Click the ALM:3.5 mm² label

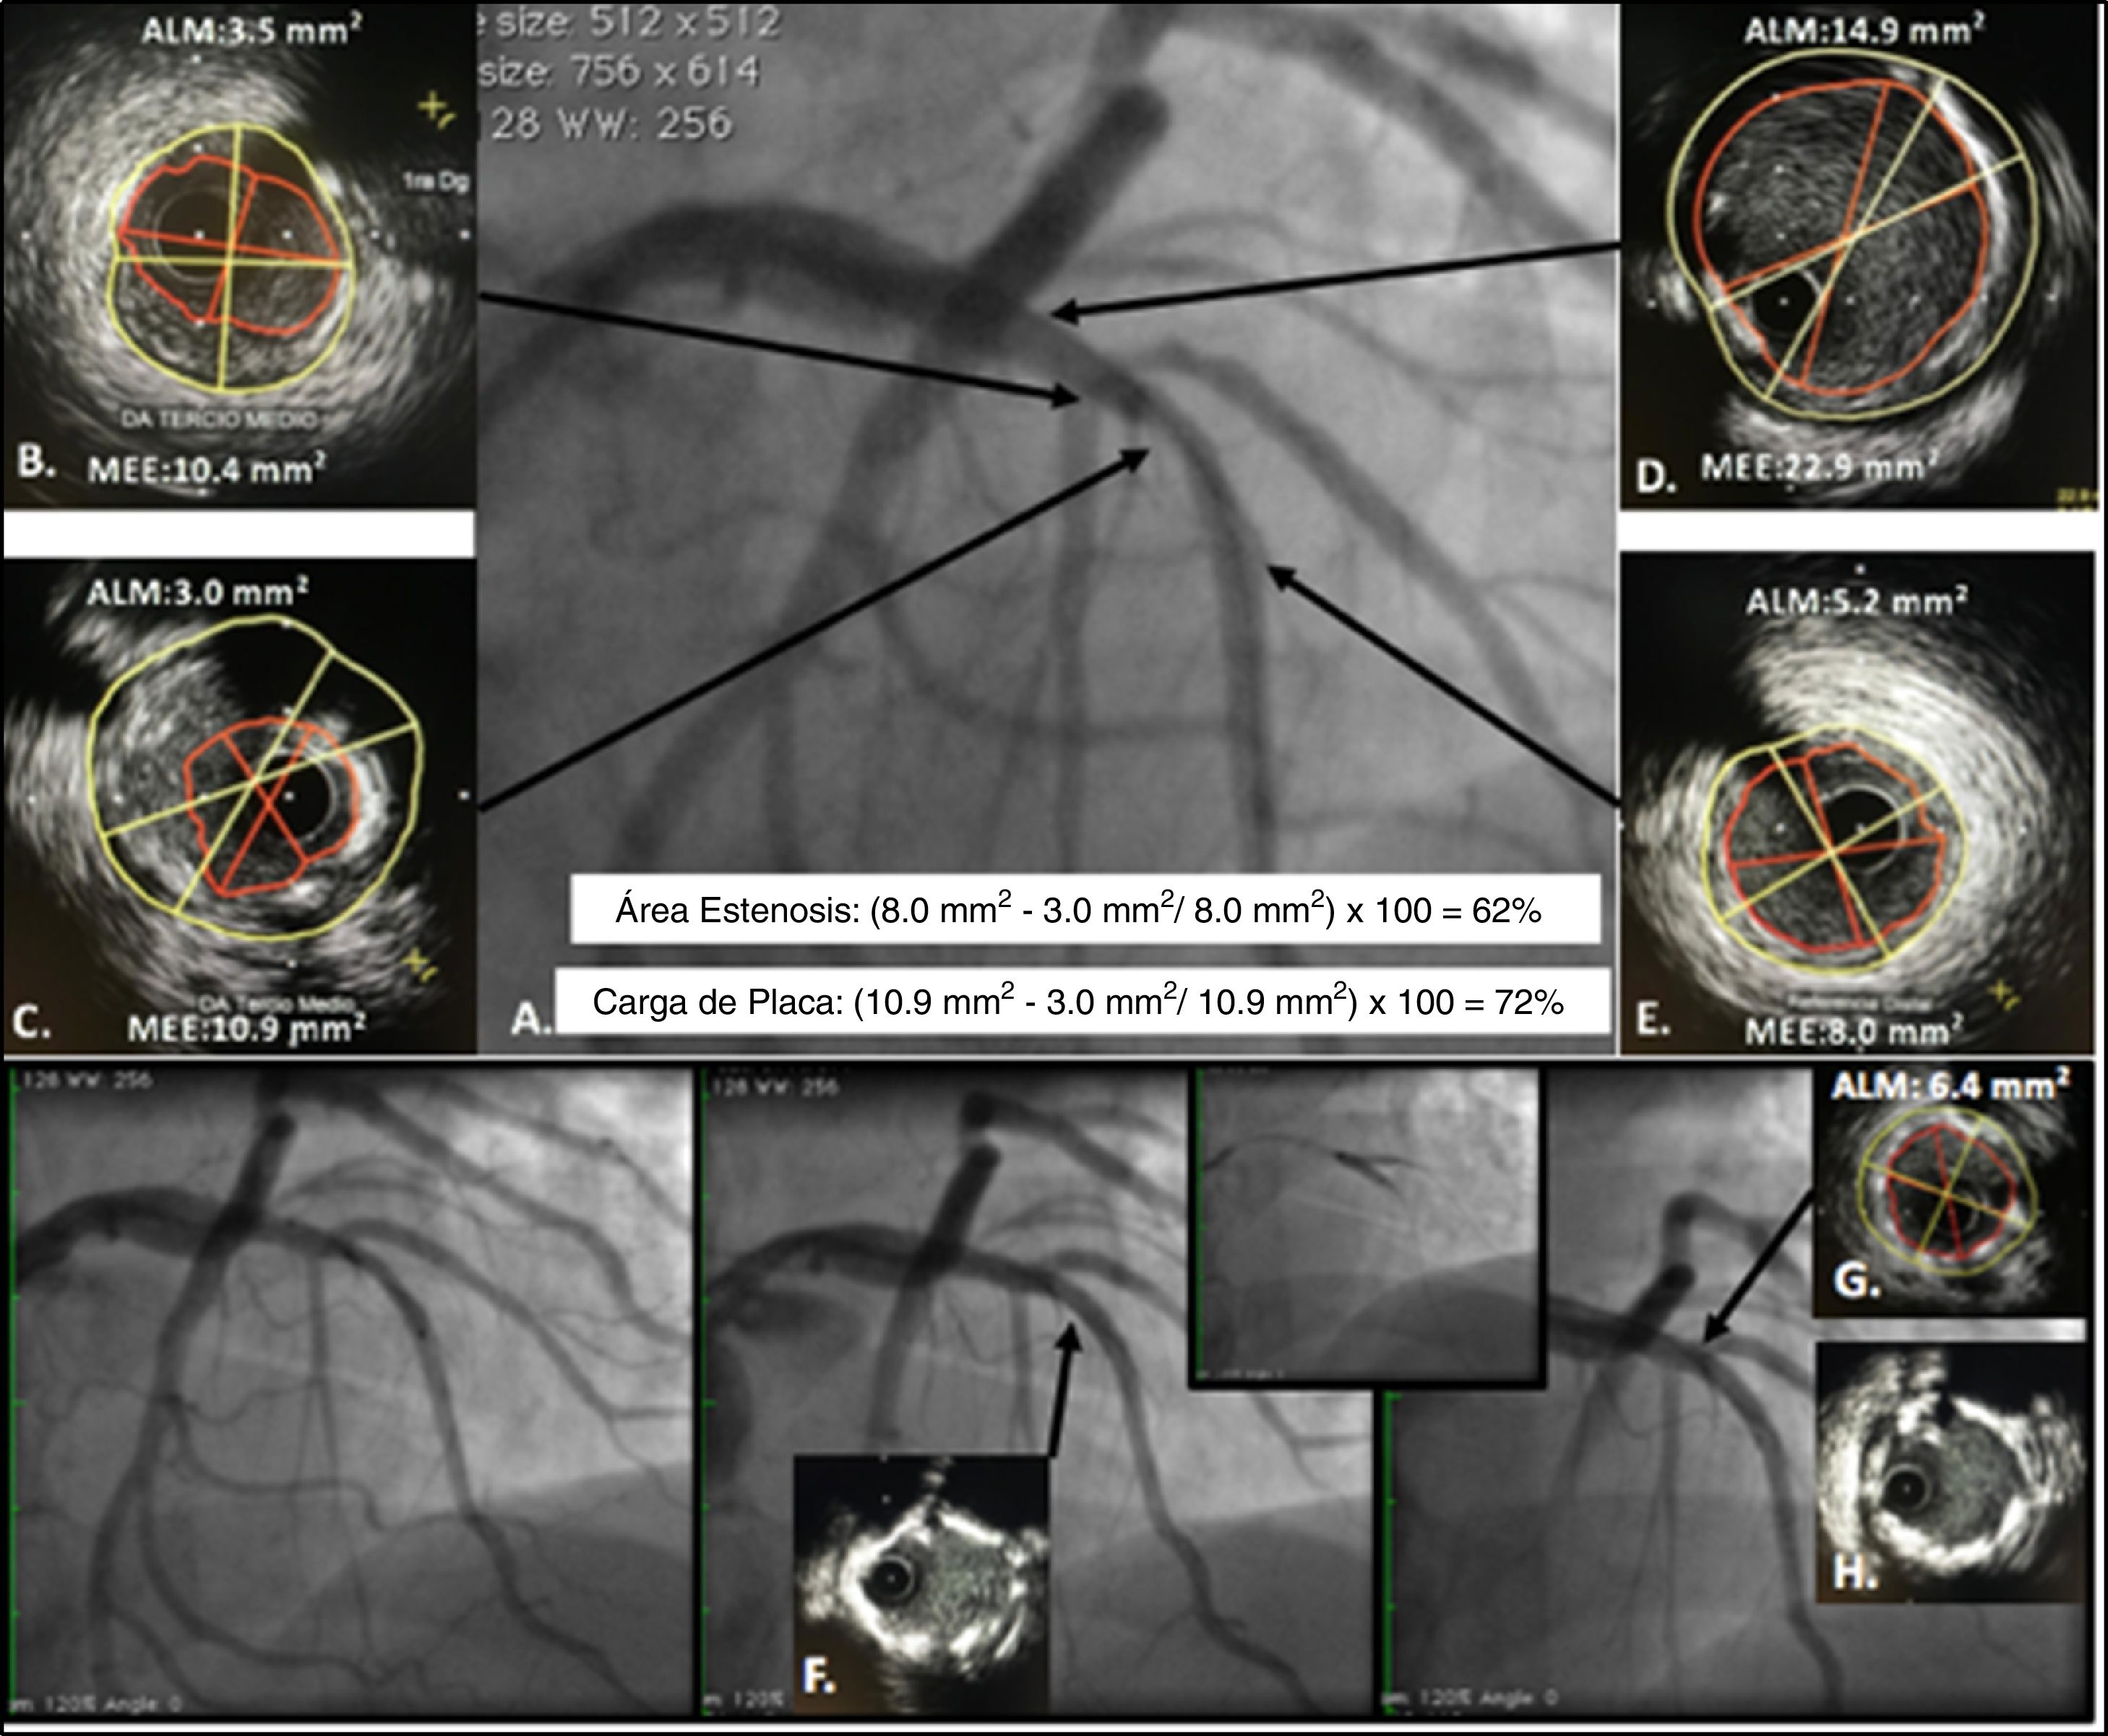251,30
